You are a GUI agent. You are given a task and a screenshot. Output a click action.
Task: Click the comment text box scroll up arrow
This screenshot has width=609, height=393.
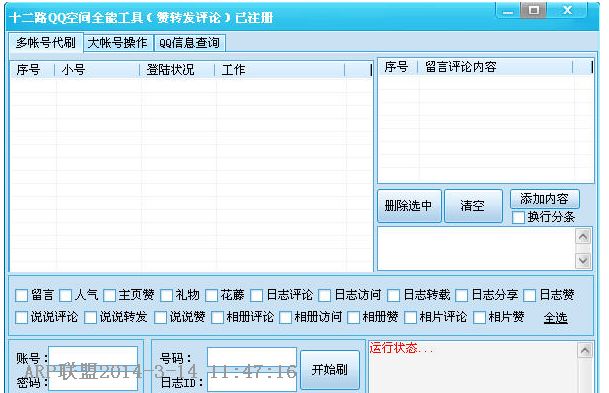(x=583, y=236)
